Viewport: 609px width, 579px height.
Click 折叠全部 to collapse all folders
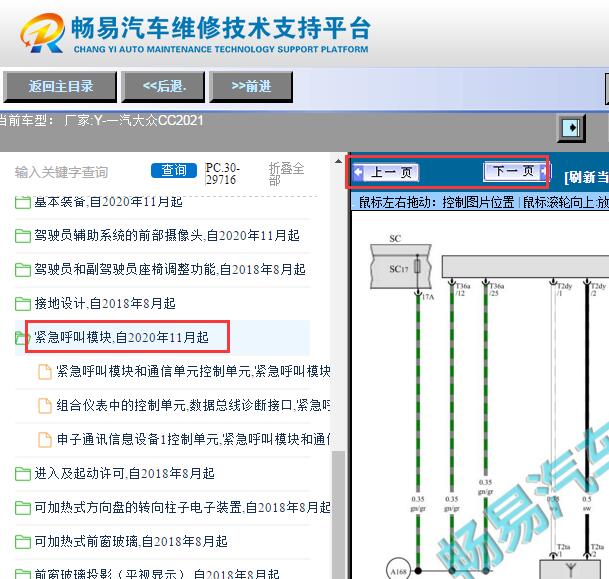tap(286, 174)
